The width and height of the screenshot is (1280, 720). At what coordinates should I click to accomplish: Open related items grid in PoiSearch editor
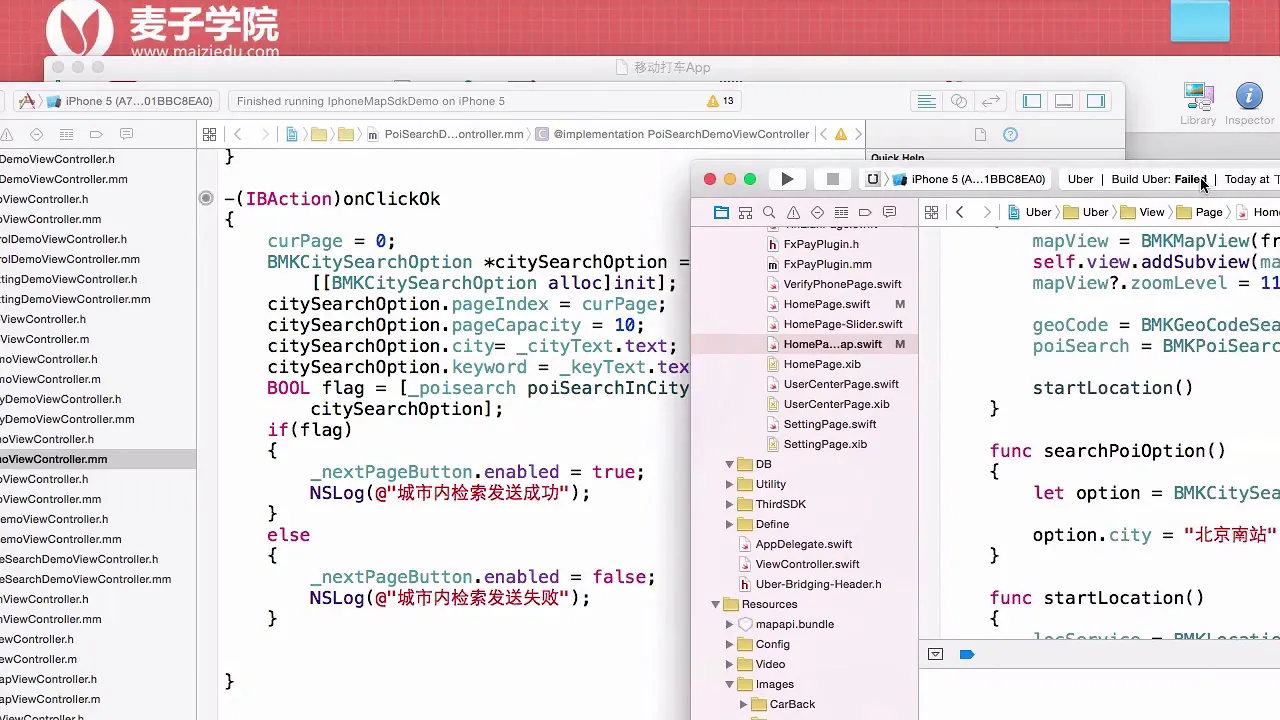(x=209, y=134)
